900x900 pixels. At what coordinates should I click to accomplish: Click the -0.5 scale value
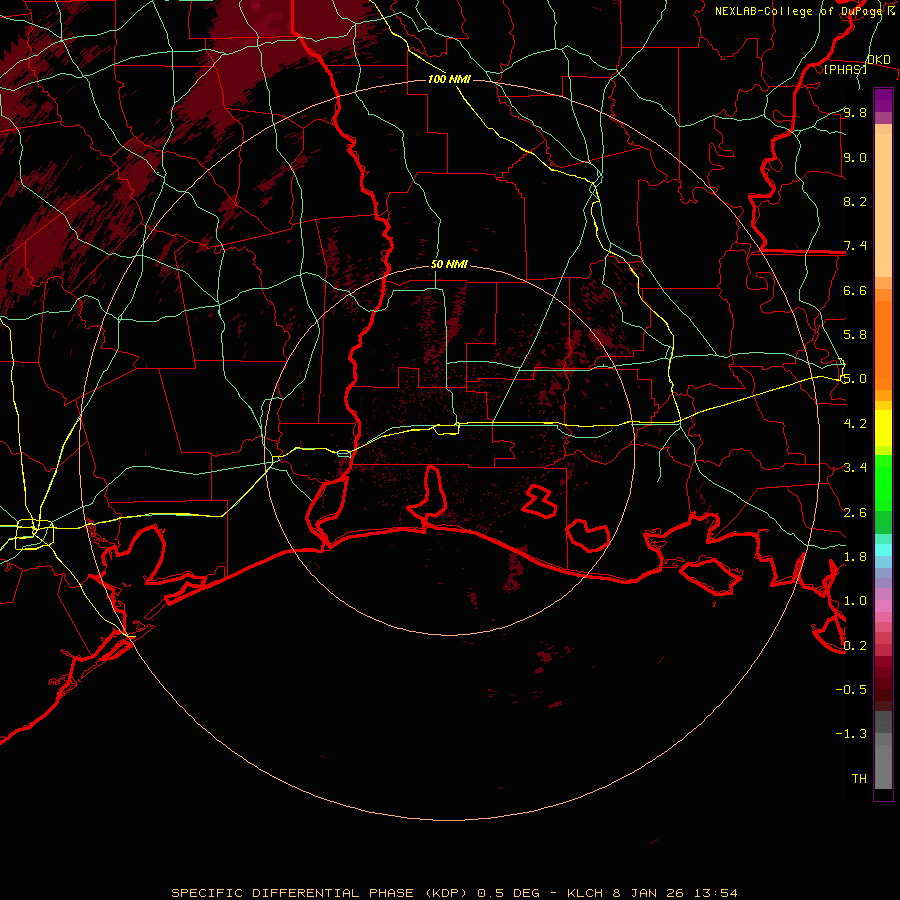pyautogui.click(x=851, y=690)
